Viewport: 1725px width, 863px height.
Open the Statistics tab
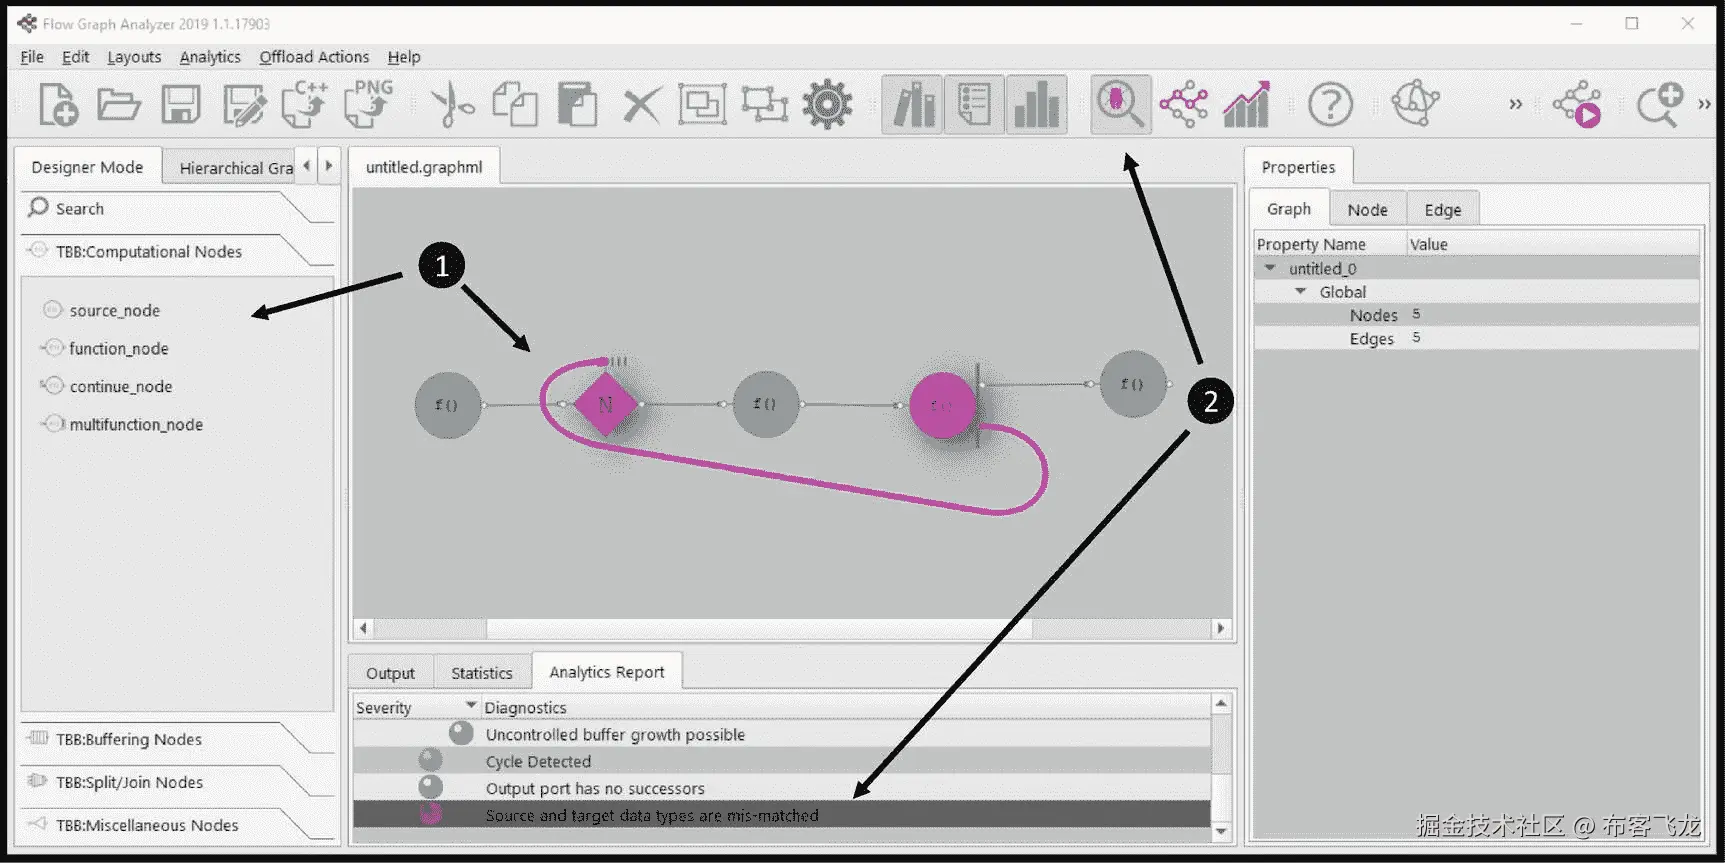click(481, 673)
